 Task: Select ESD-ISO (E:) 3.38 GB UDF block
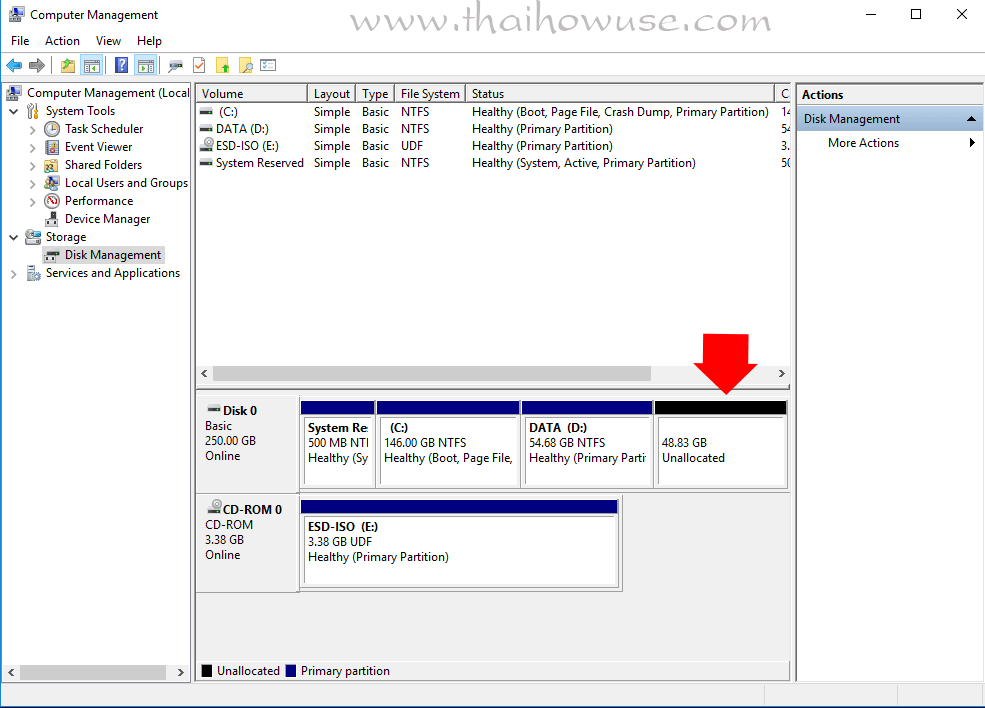(460, 543)
